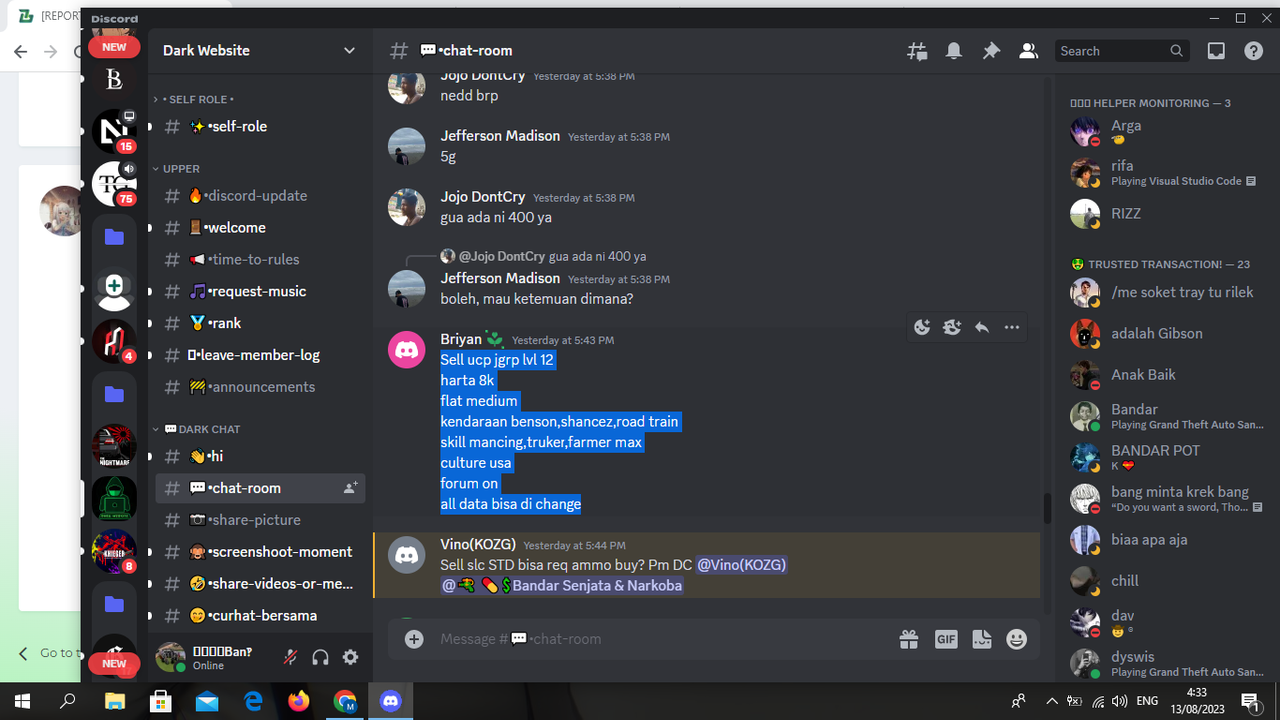This screenshot has width=1280, height=720.
Task: Open more options for Briyan's message
Action: [1012, 327]
